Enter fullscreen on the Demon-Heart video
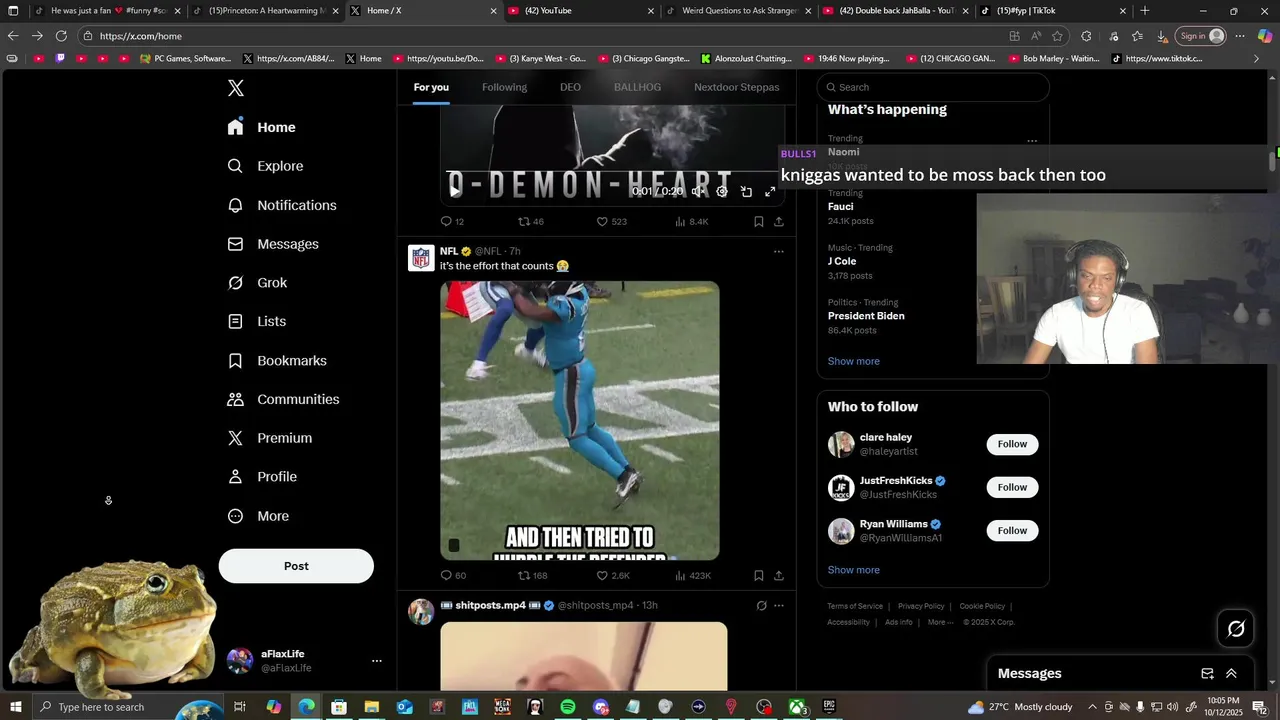The height and width of the screenshot is (720, 1280). [x=770, y=191]
